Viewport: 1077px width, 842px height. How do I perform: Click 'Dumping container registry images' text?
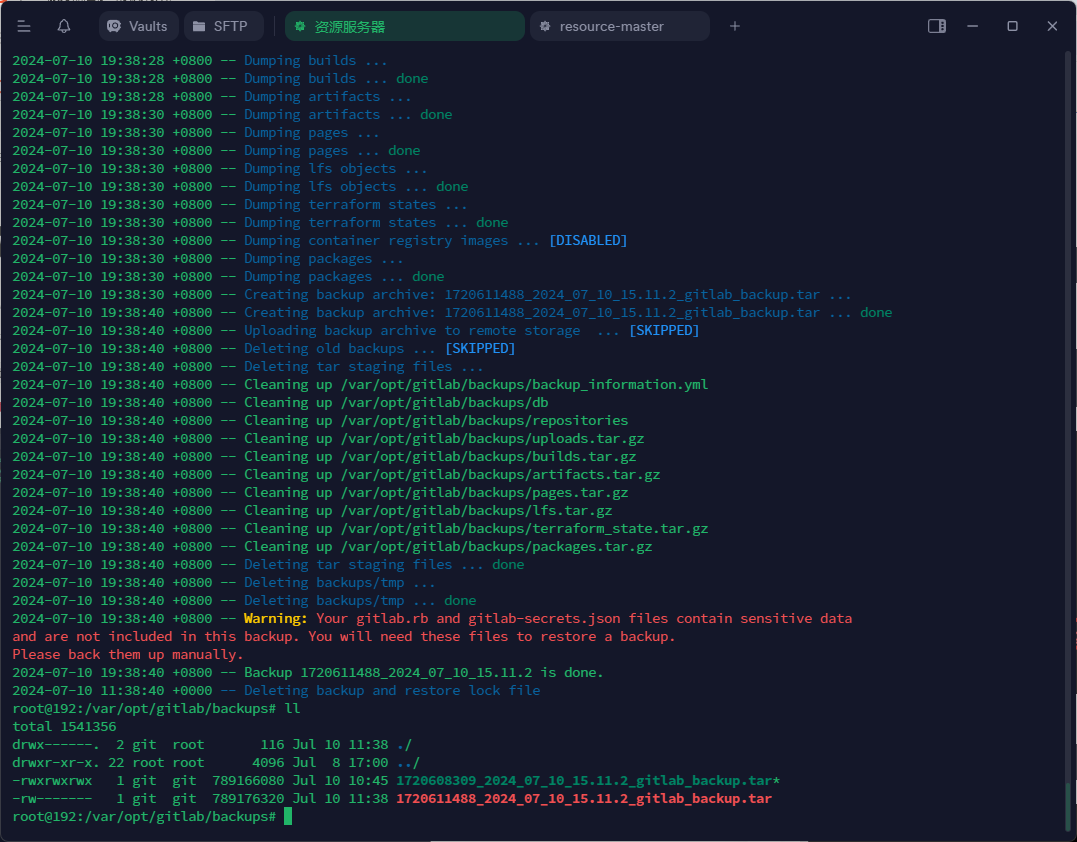tap(376, 240)
